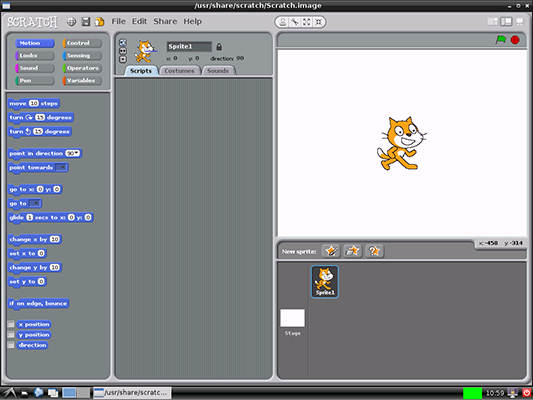
Task: Toggle x position stage monitor checkbox
Action: click(x=11, y=324)
